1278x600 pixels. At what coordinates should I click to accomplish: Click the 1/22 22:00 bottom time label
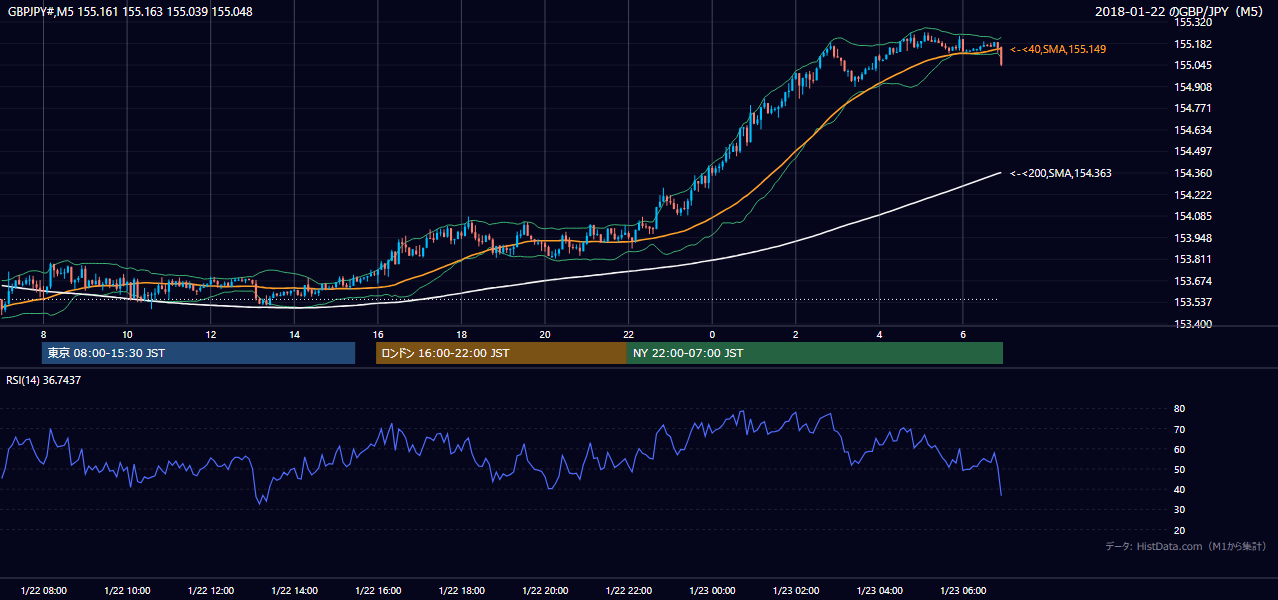tap(628, 591)
